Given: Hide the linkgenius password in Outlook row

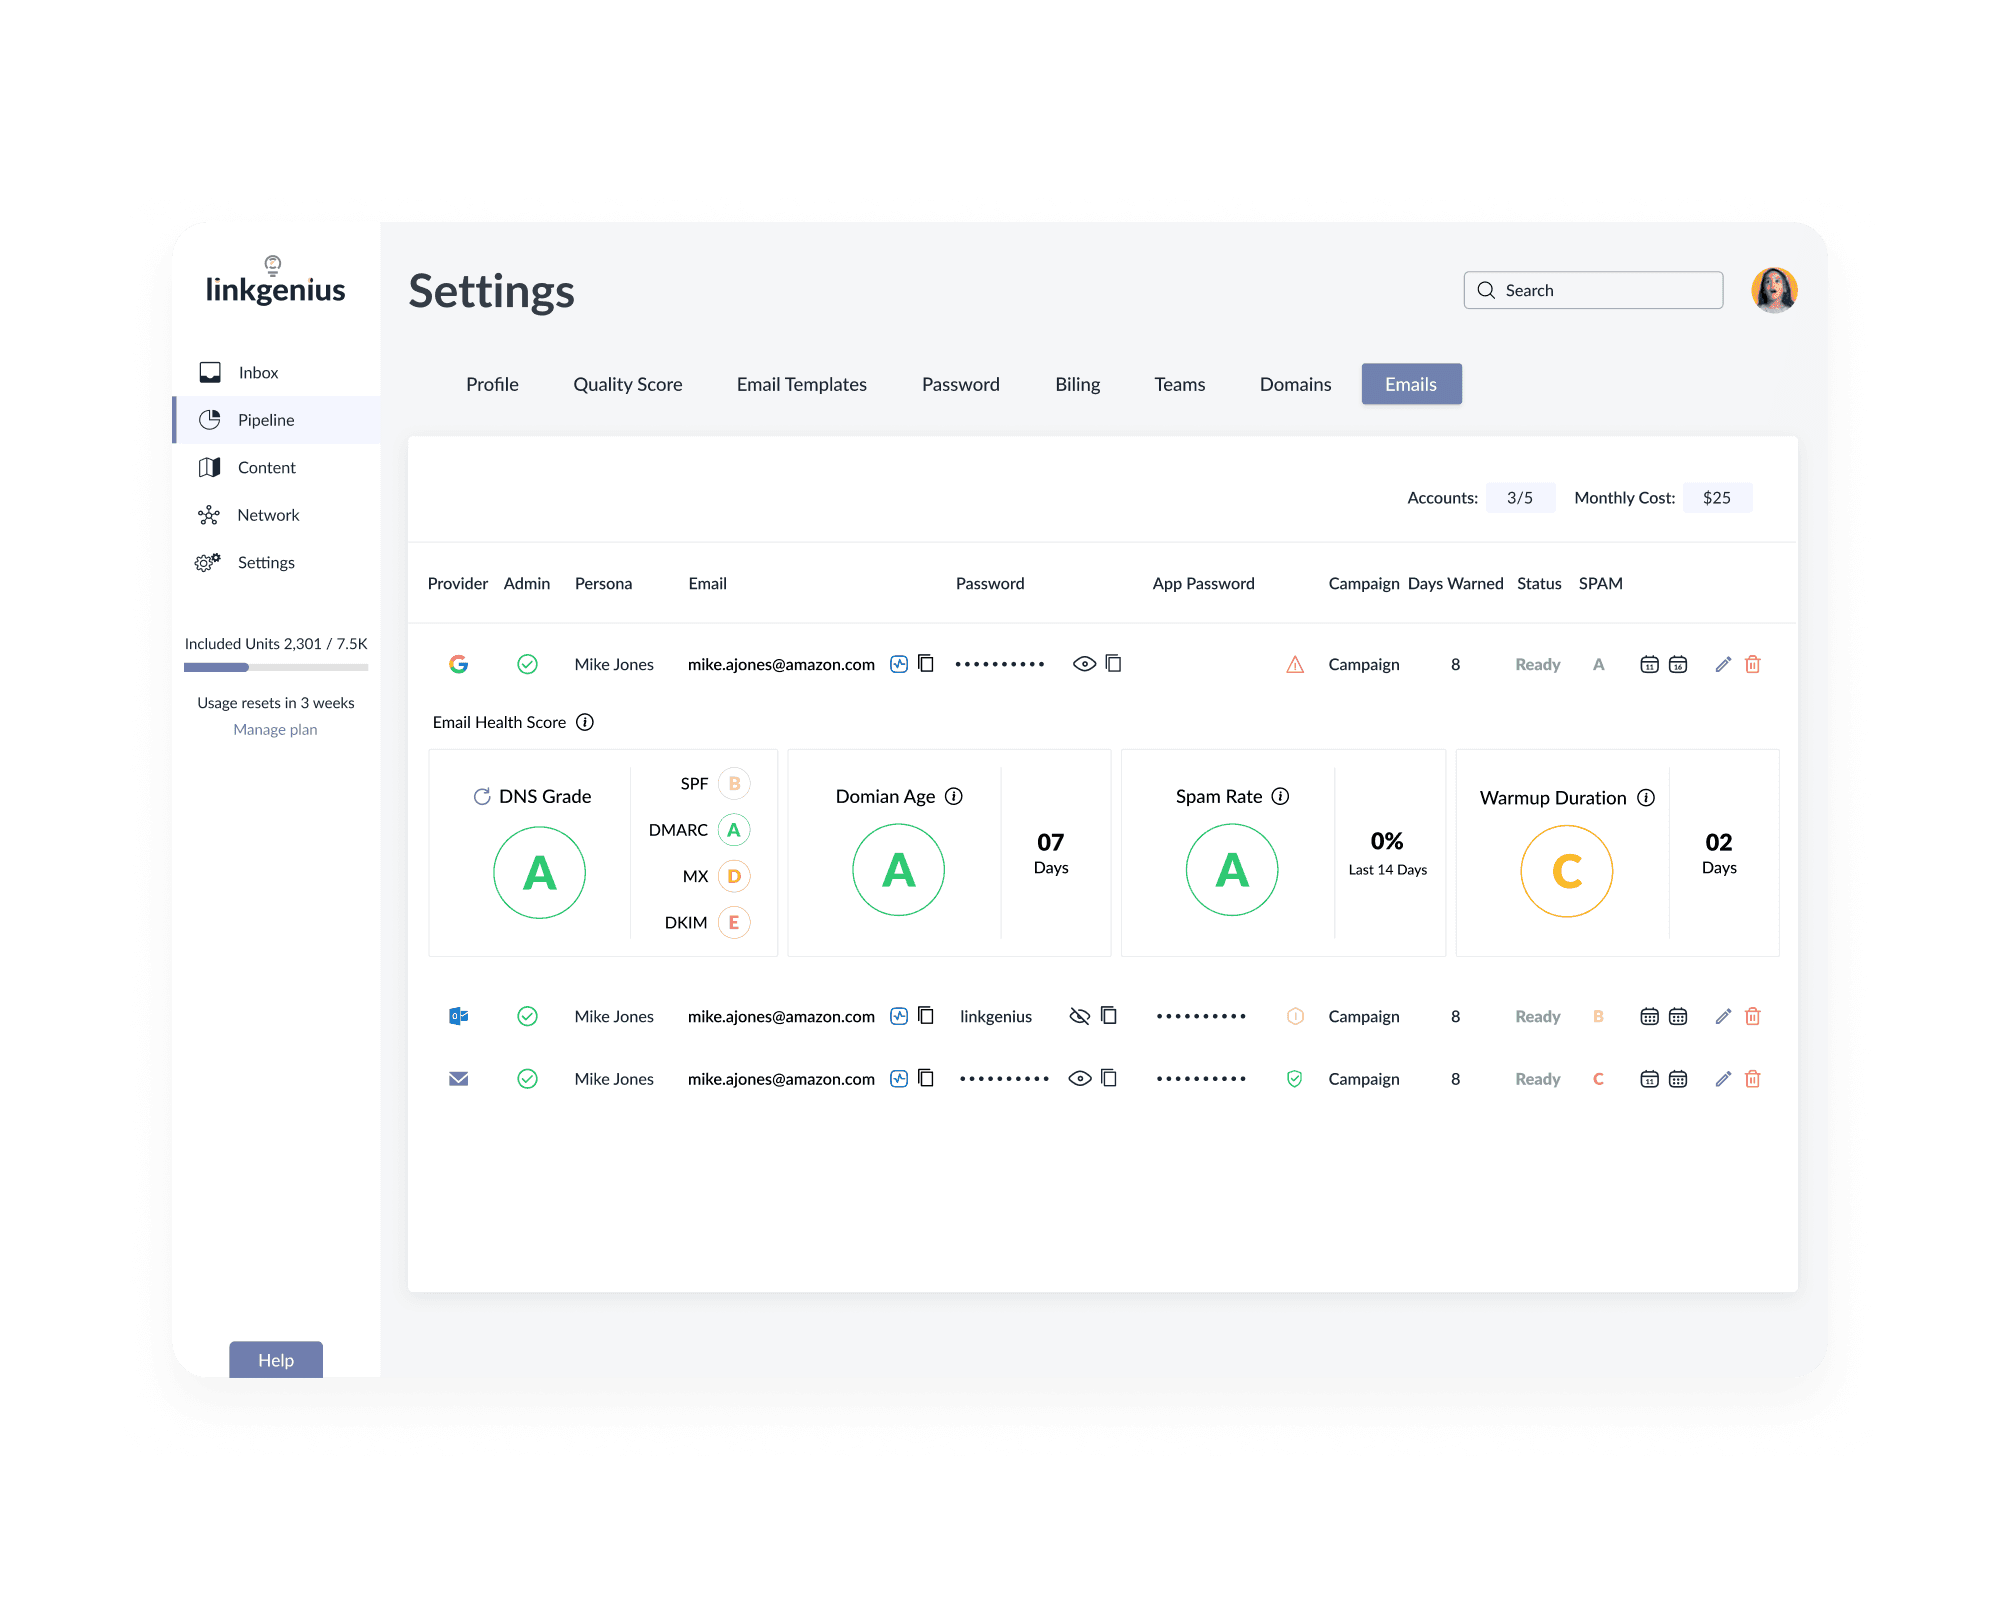Looking at the screenshot, I should (1079, 1016).
